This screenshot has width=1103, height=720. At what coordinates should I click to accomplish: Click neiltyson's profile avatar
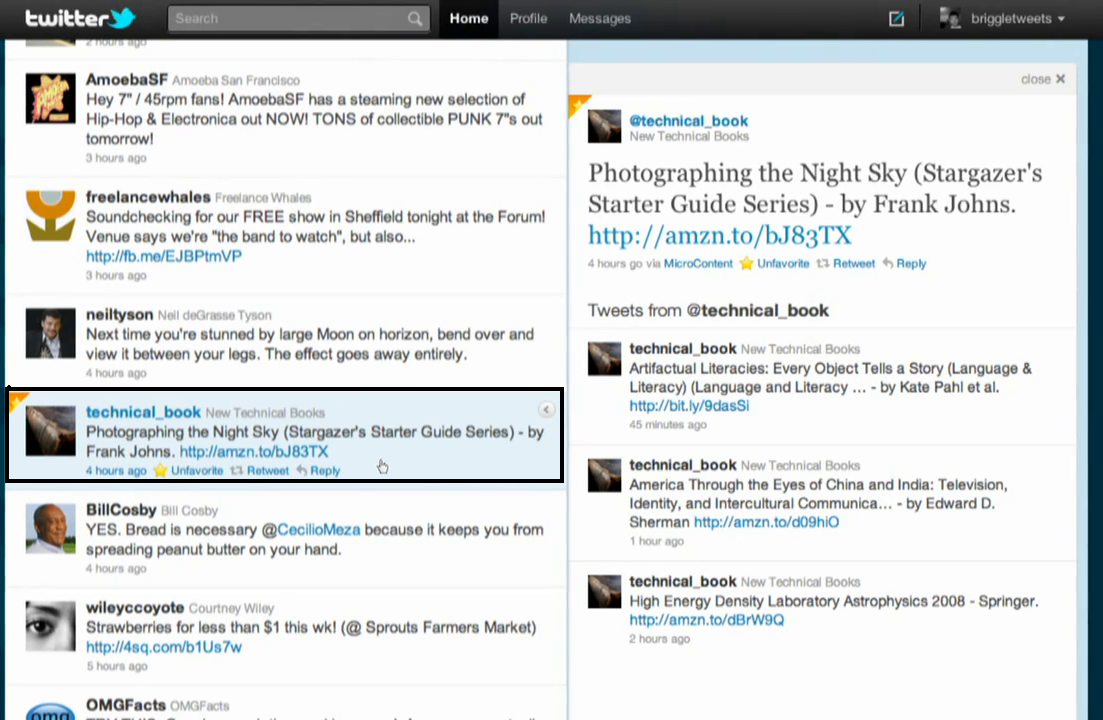point(50,333)
